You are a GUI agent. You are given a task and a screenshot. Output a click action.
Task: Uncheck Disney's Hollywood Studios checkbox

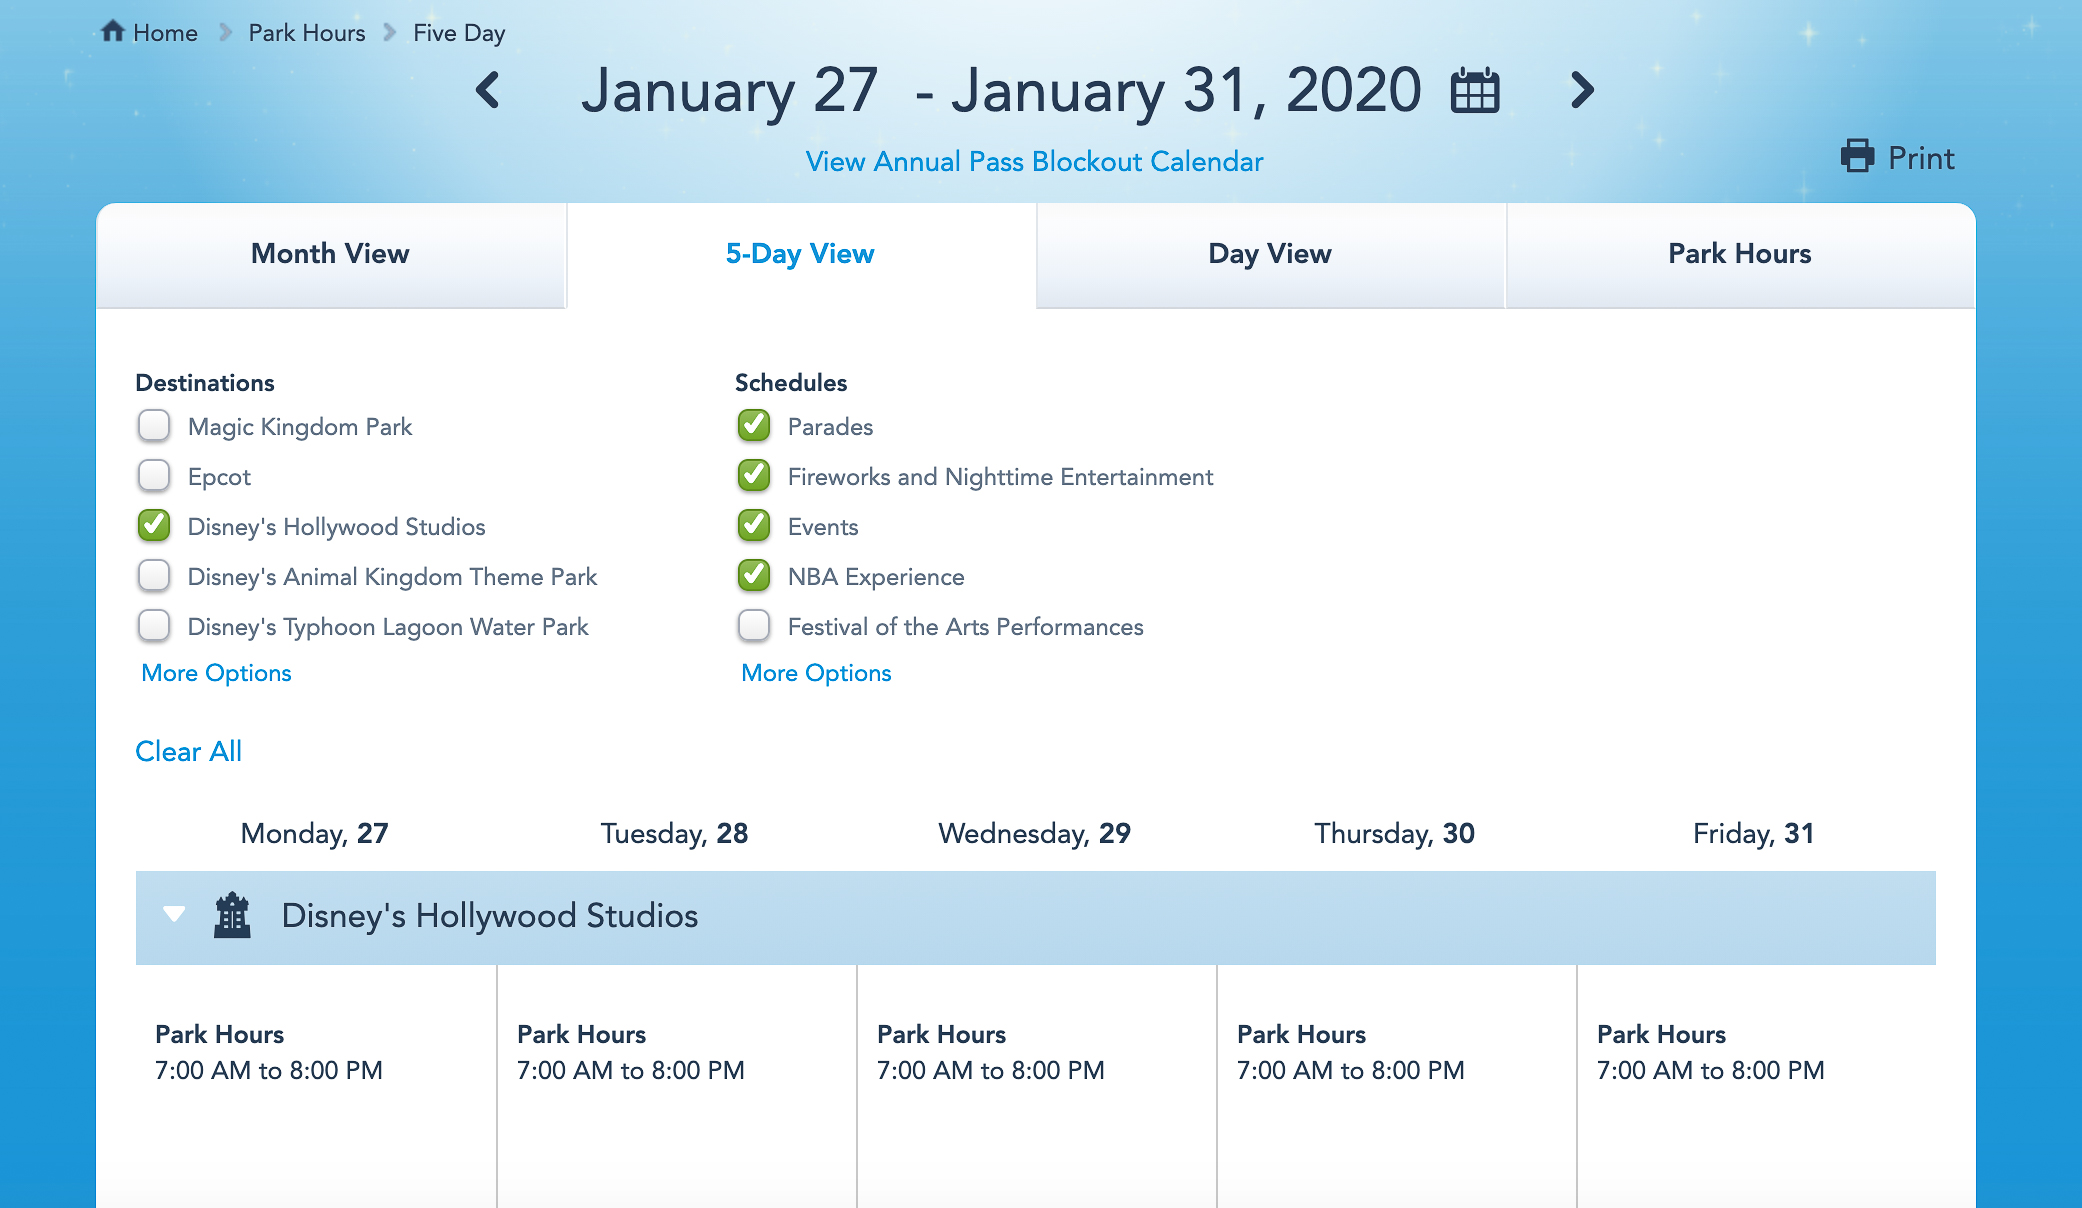[154, 526]
